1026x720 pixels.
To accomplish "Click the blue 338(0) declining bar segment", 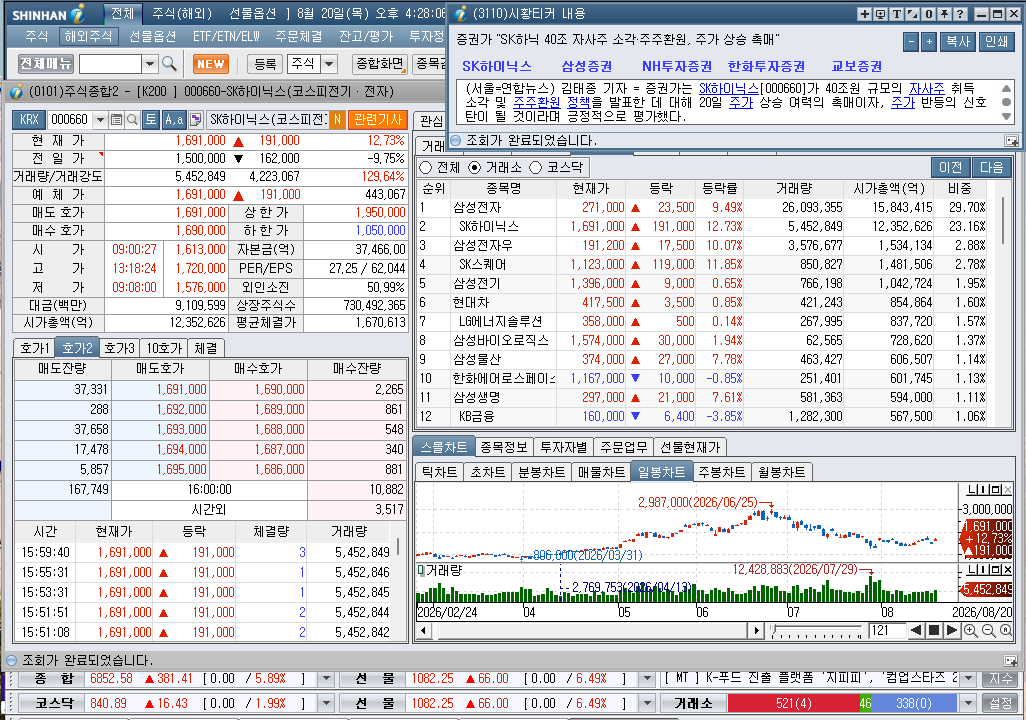I will [x=914, y=704].
